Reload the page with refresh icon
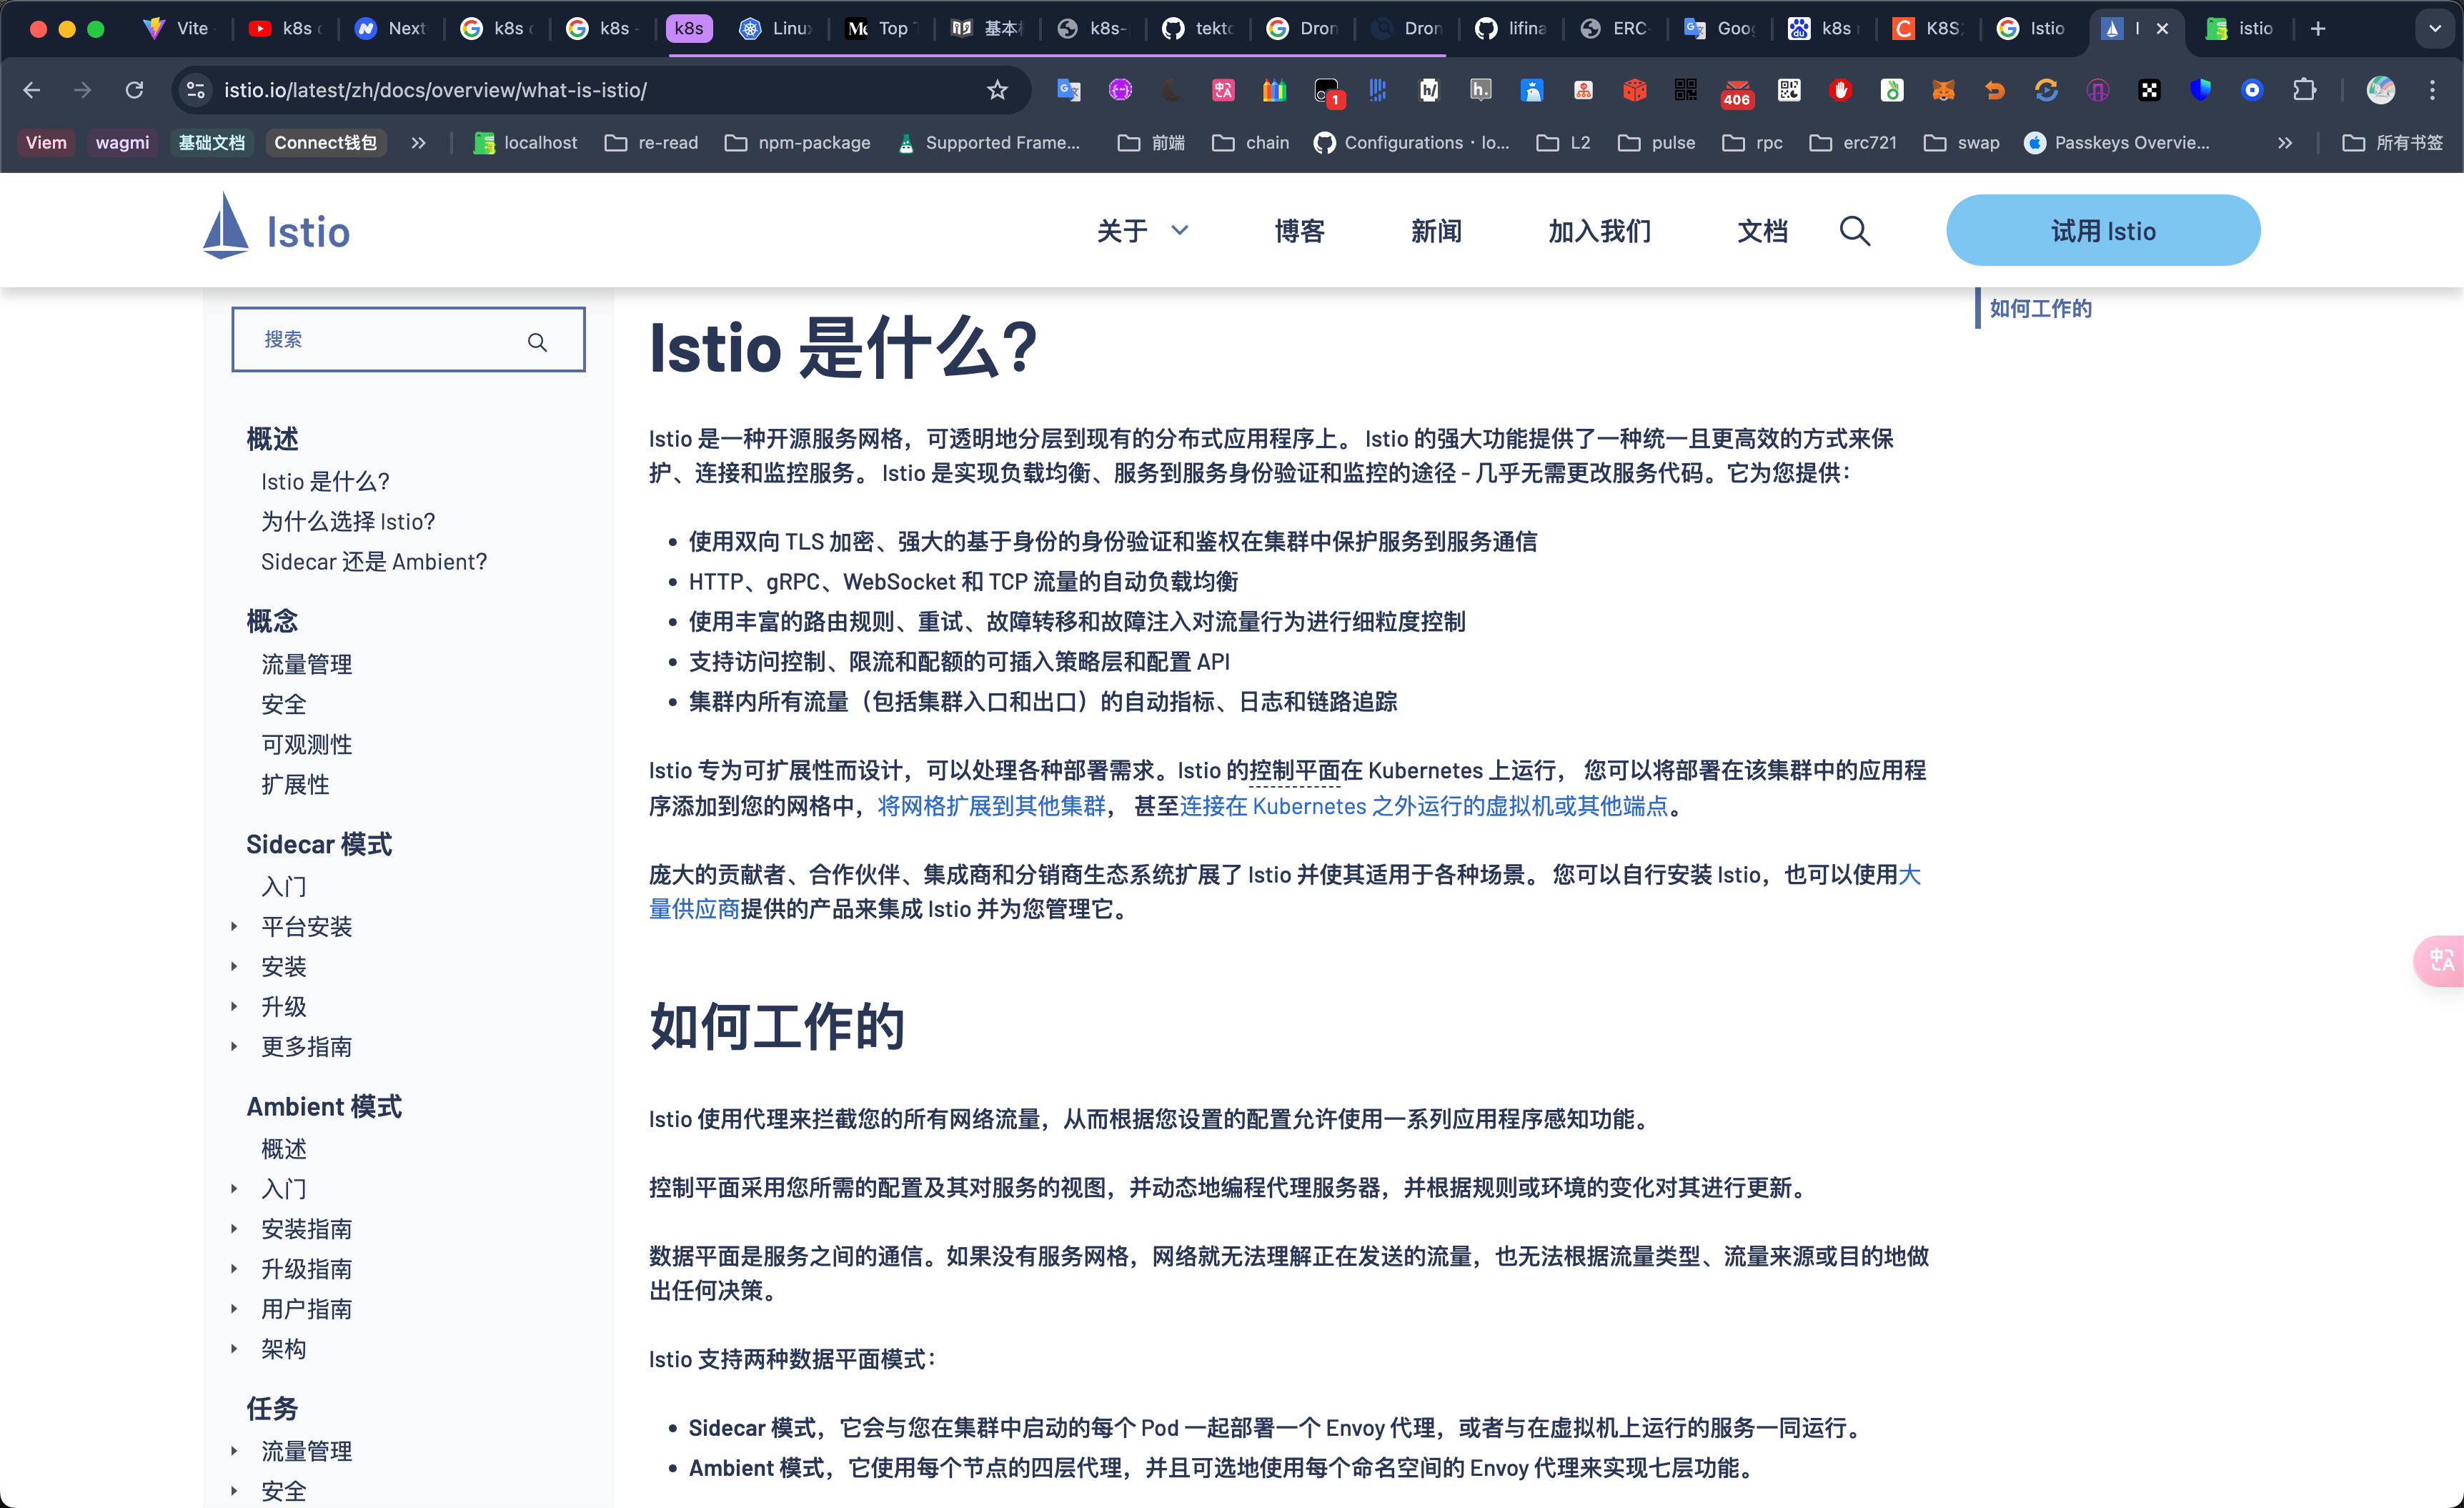The width and height of the screenshot is (2464, 1508). tap(134, 90)
